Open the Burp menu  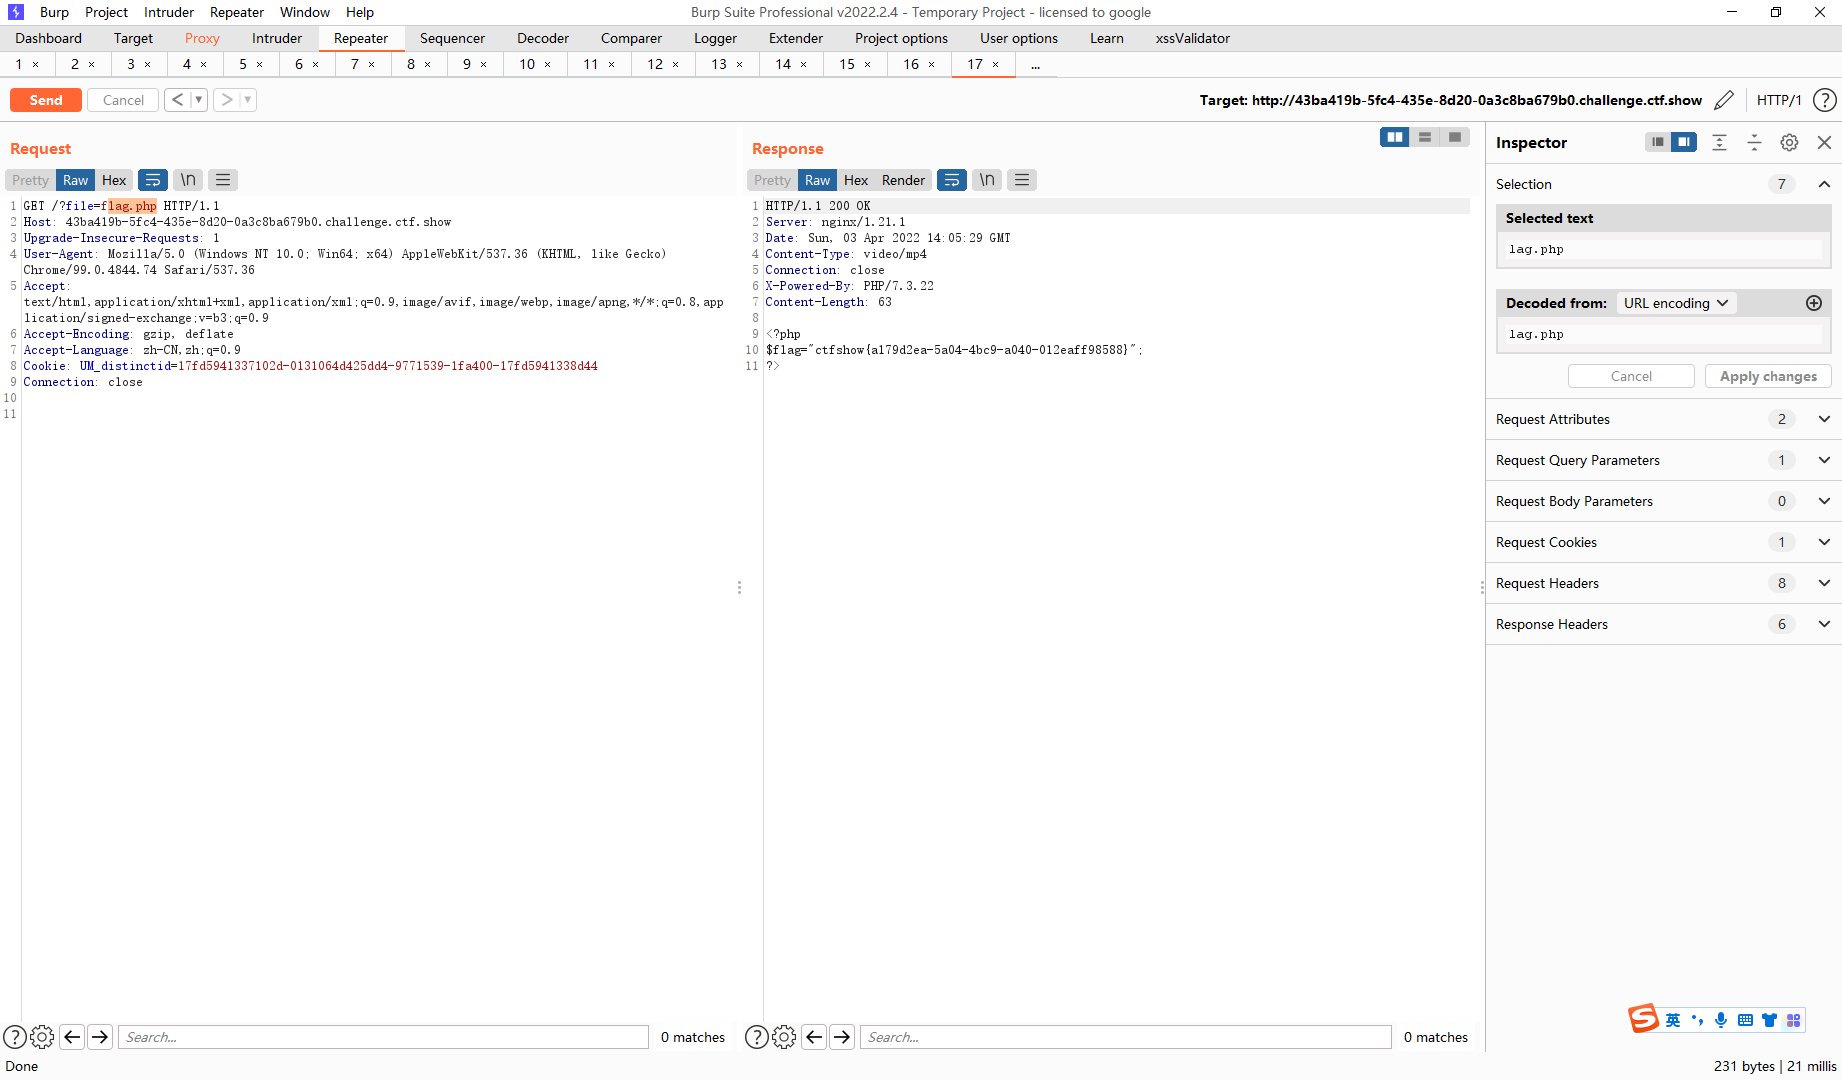tap(54, 12)
